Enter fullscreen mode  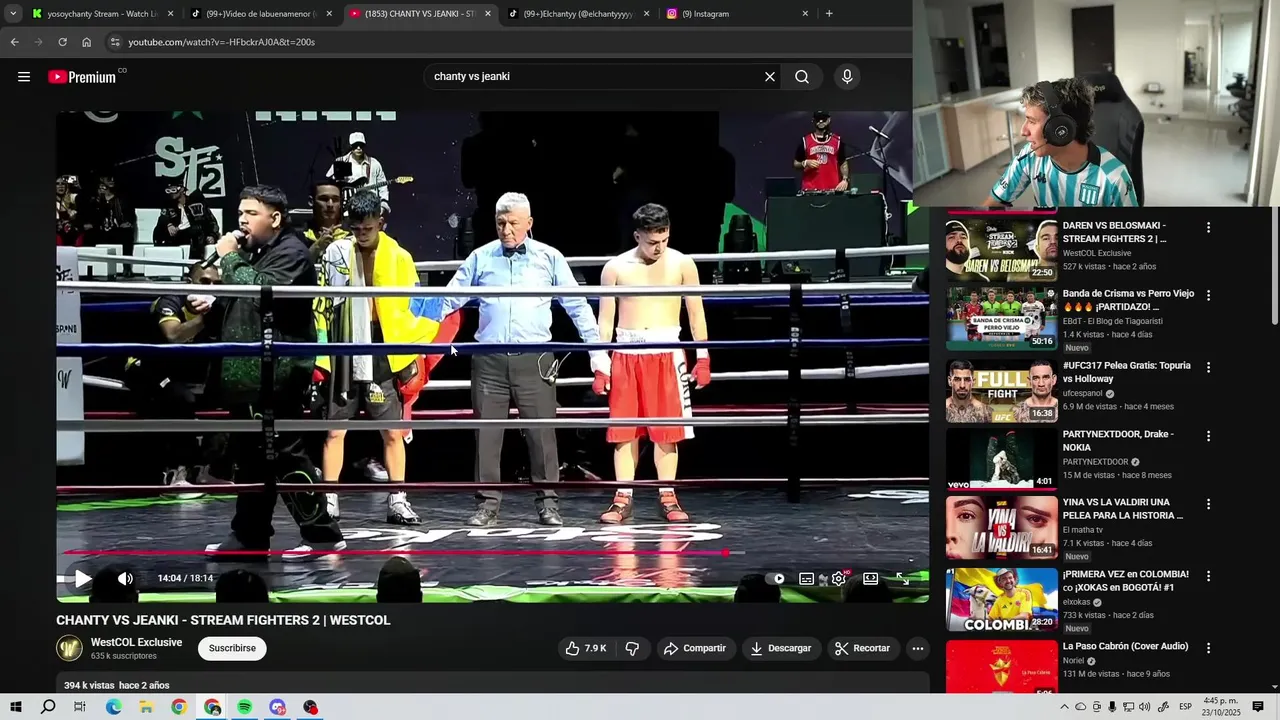tap(902, 578)
